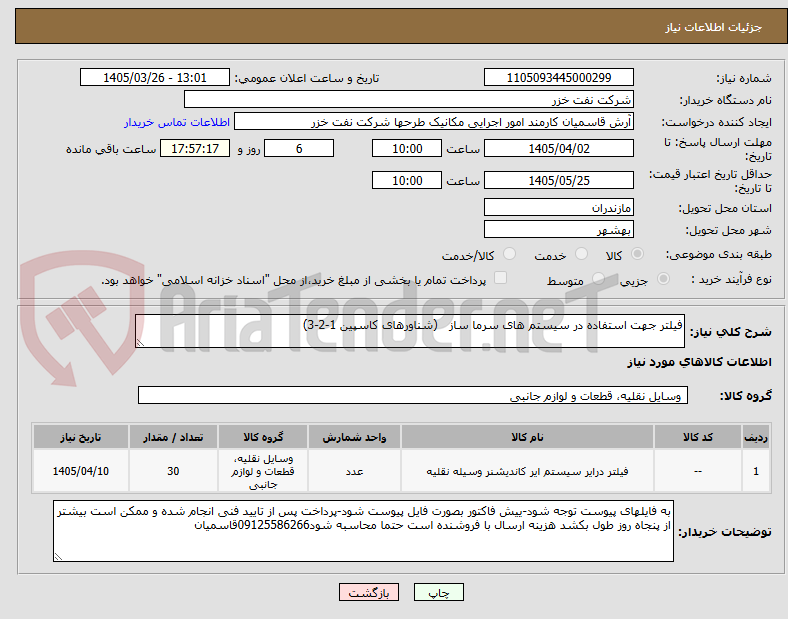Click the remaining days field showing 6
The width and height of the screenshot is (788, 619).
(x=299, y=149)
